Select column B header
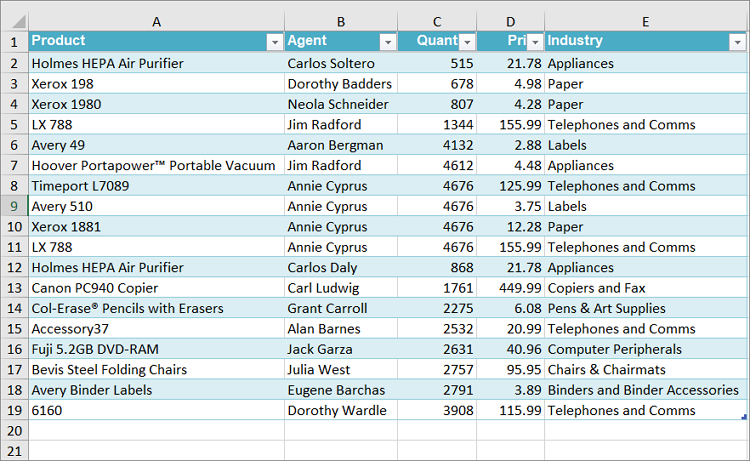 (341, 22)
